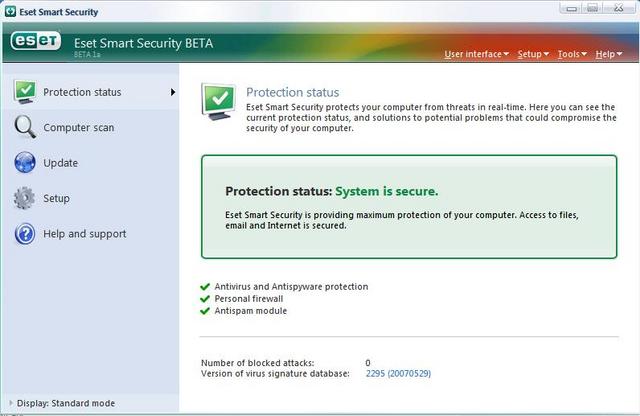Screen dimensions: 640x416
Task: Select Protection status in the sidebar
Action: coord(91,92)
